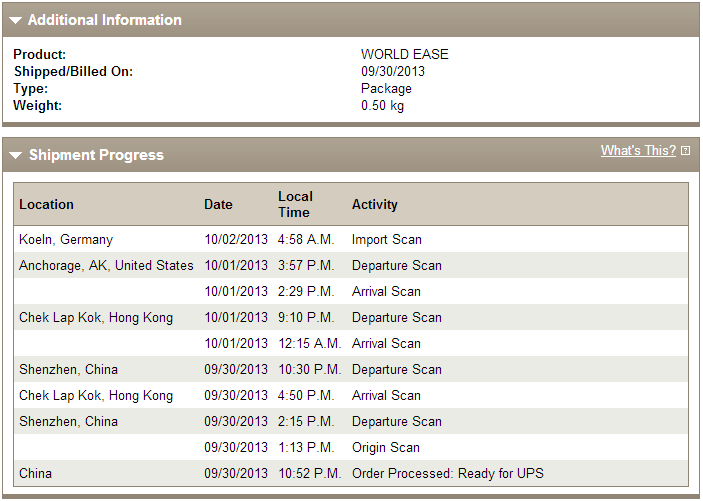Image resolution: width=703 pixels, height=501 pixels.
Task: Click the China location in last row
Action: [35, 473]
